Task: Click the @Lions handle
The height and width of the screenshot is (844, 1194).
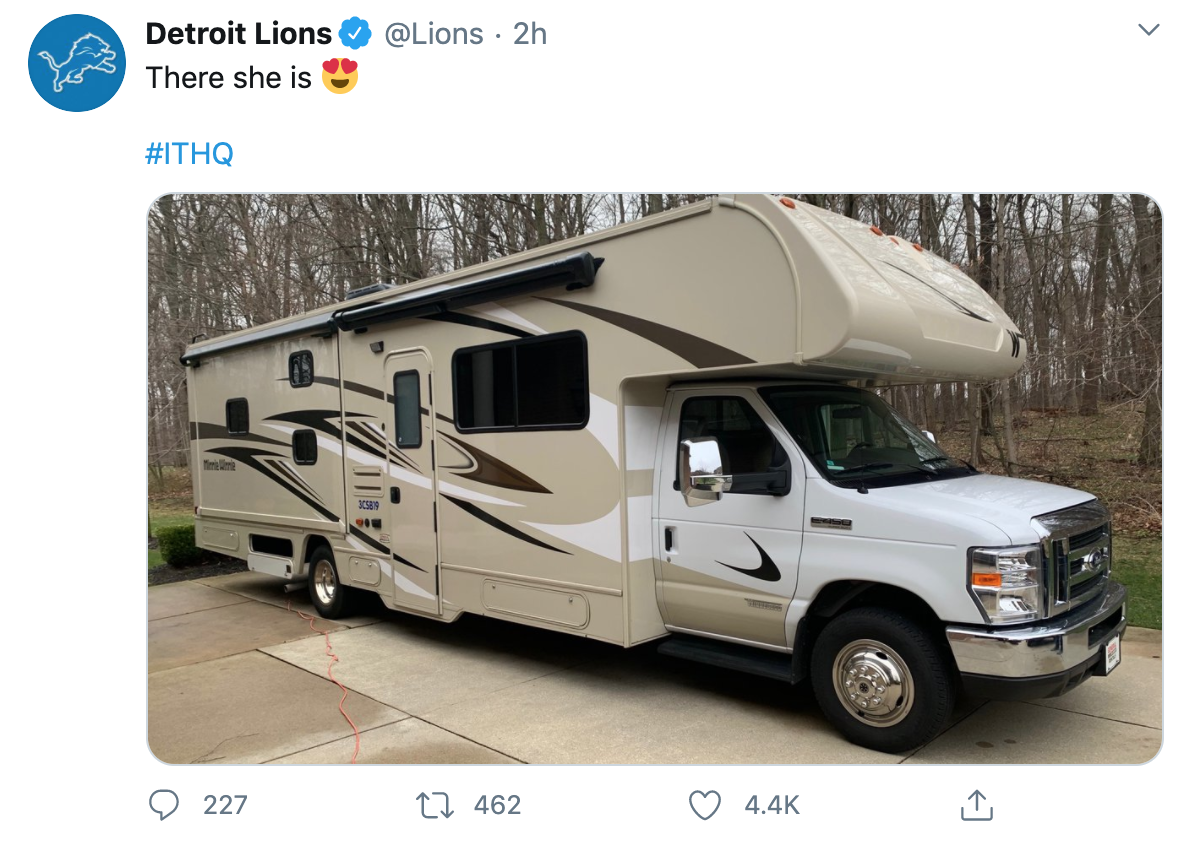Action: (x=433, y=34)
